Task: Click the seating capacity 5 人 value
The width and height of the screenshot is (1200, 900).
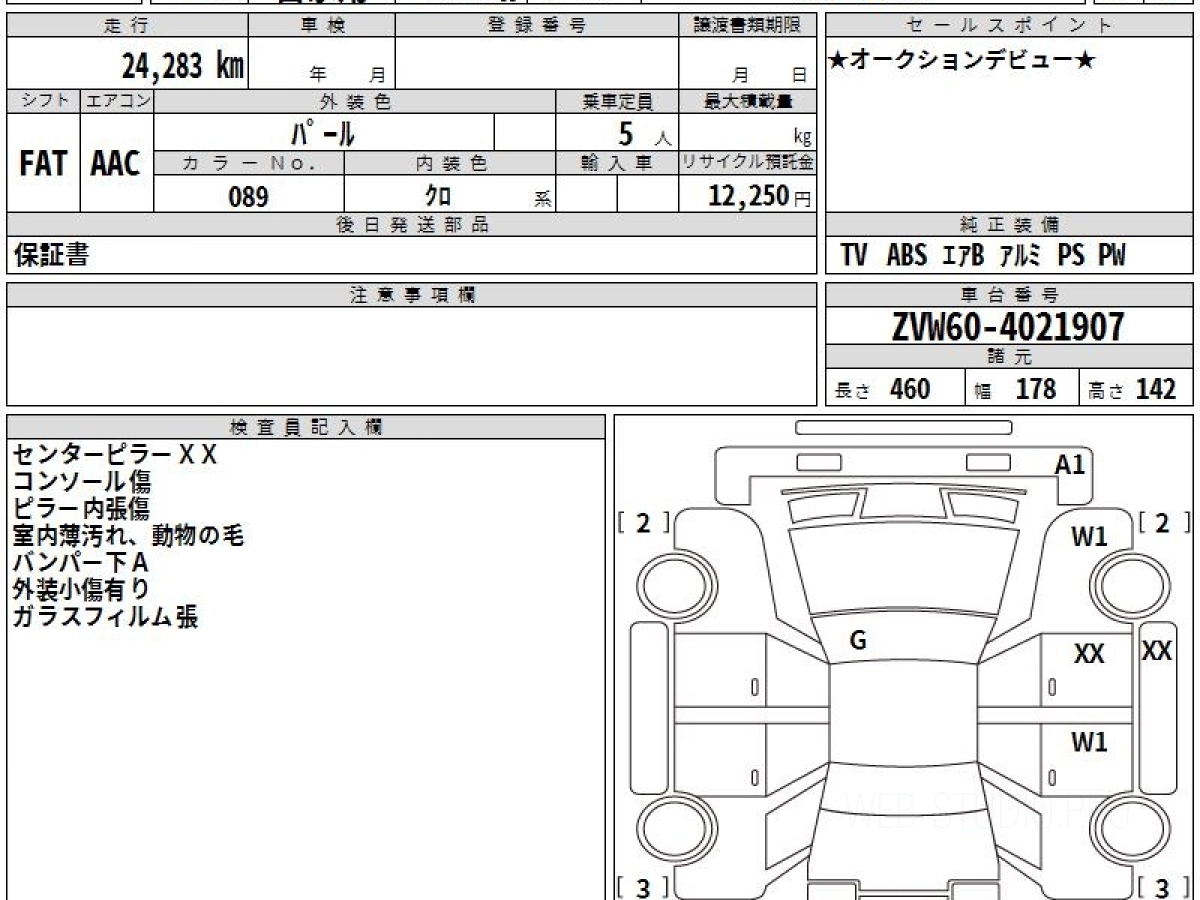Action: click(x=645, y=133)
